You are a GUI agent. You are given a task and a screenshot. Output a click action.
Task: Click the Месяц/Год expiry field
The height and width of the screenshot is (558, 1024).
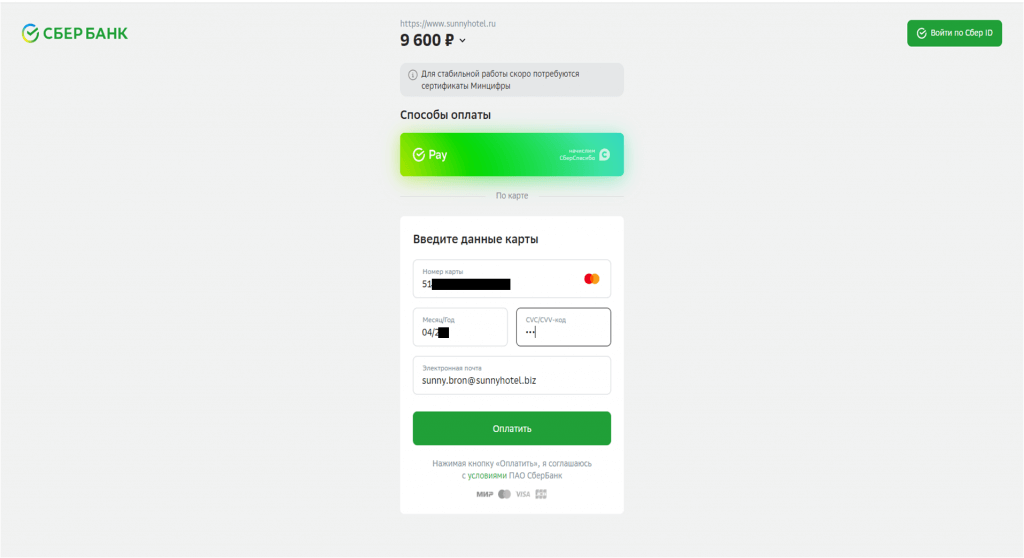[x=460, y=327]
